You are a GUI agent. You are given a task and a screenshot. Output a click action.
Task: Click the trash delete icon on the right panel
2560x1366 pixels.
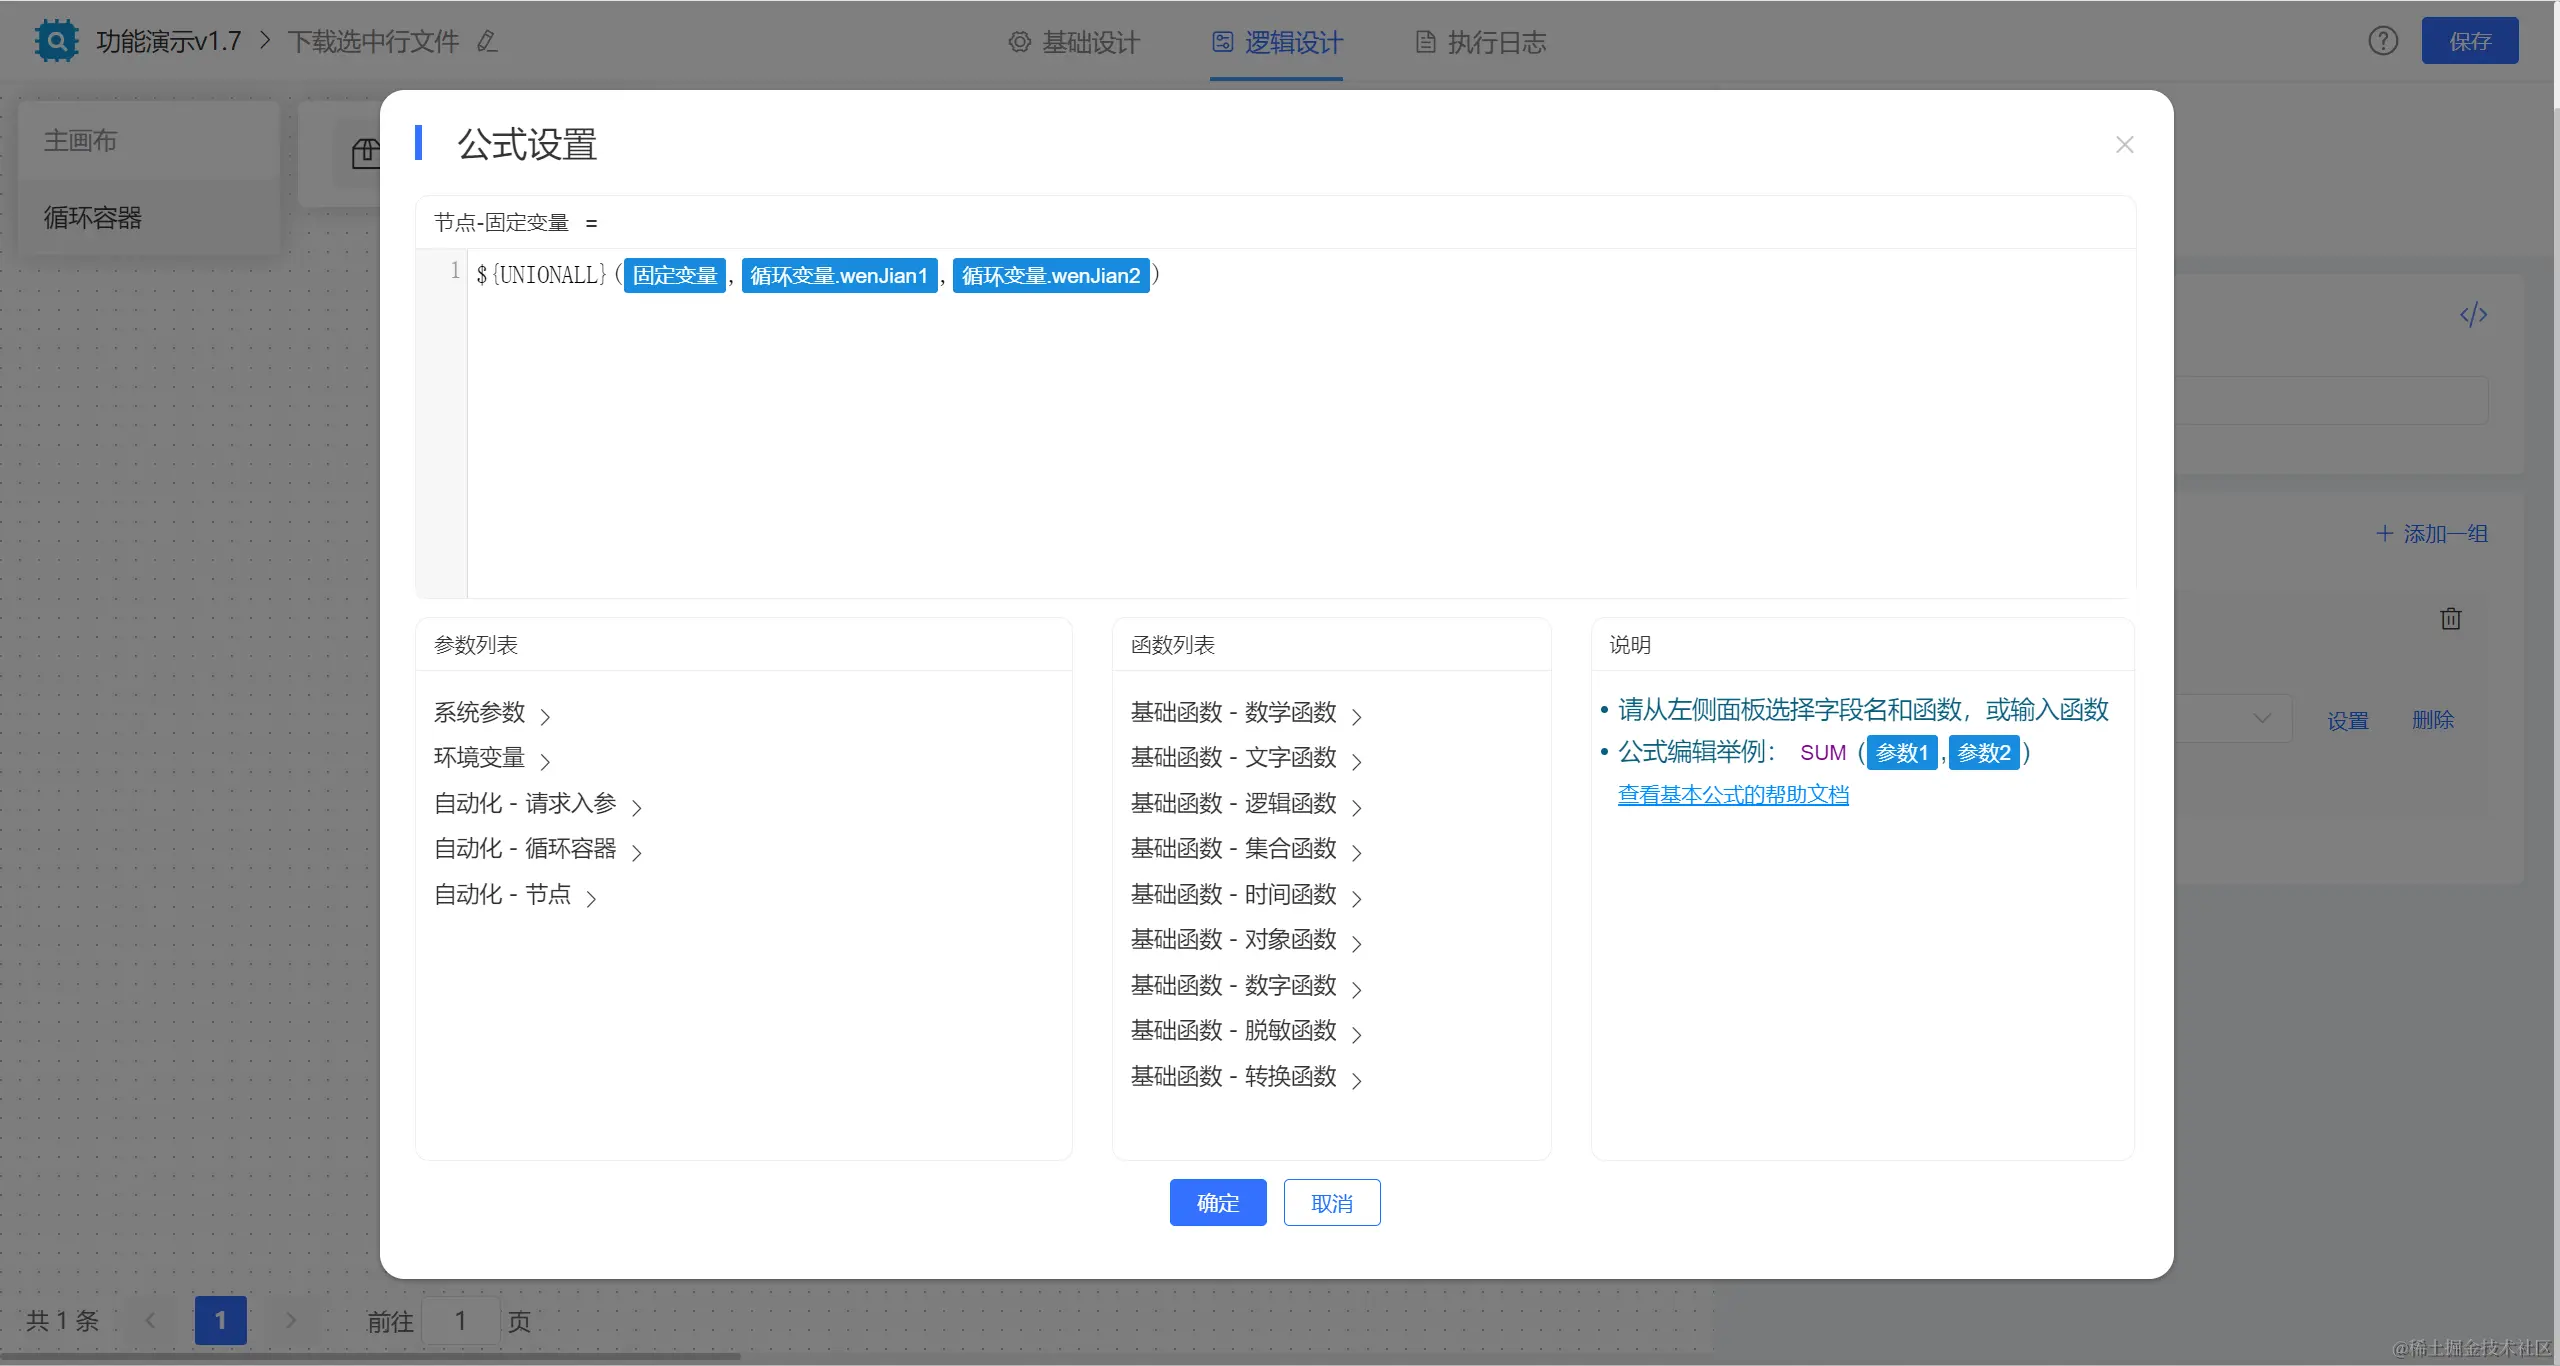coord(2450,619)
